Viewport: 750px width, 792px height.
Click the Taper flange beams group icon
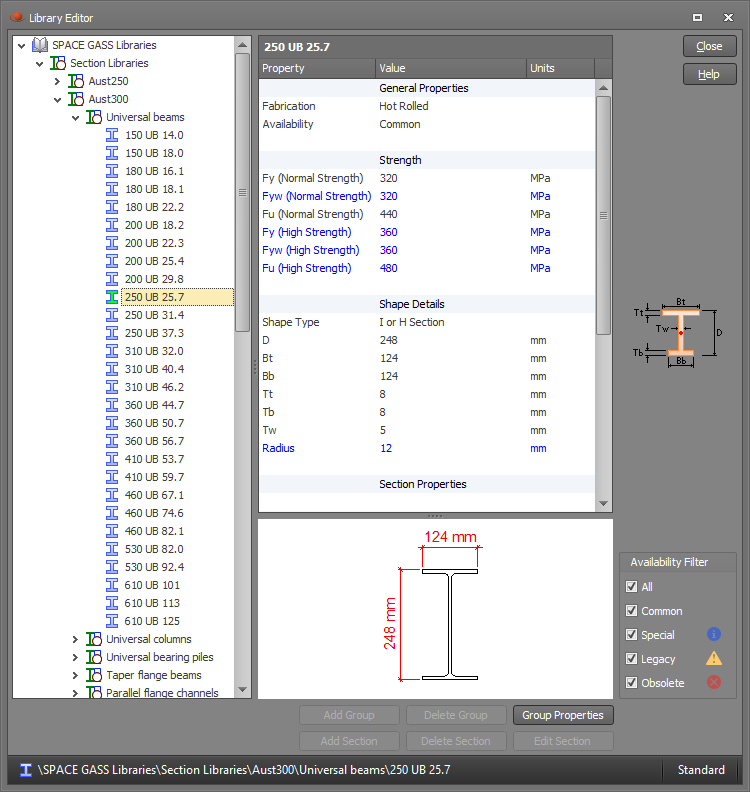coord(94,675)
